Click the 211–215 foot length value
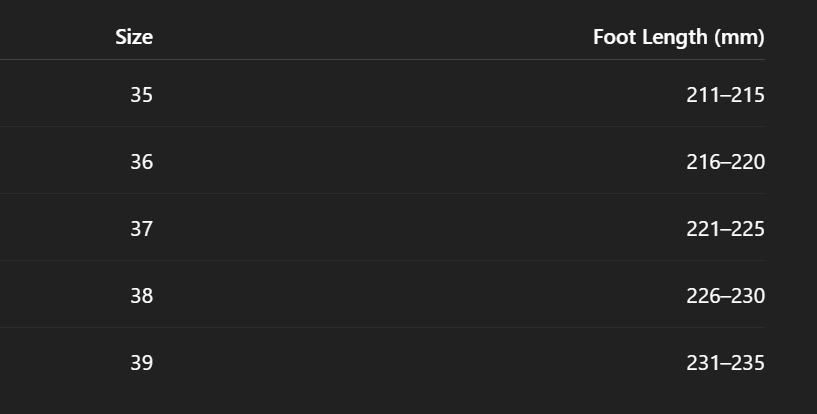The width and height of the screenshot is (817, 414). pyautogui.click(x=725, y=95)
